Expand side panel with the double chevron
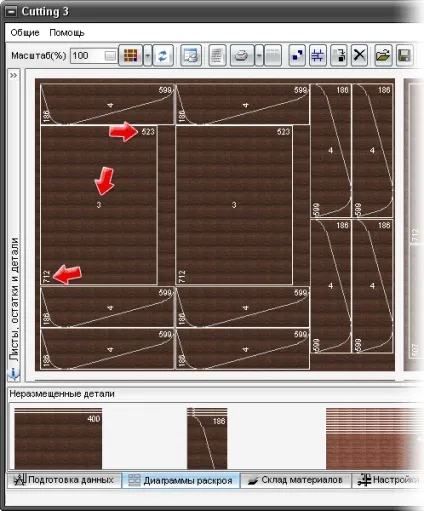The height and width of the screenshot is (511, 424). click(13, 75)
